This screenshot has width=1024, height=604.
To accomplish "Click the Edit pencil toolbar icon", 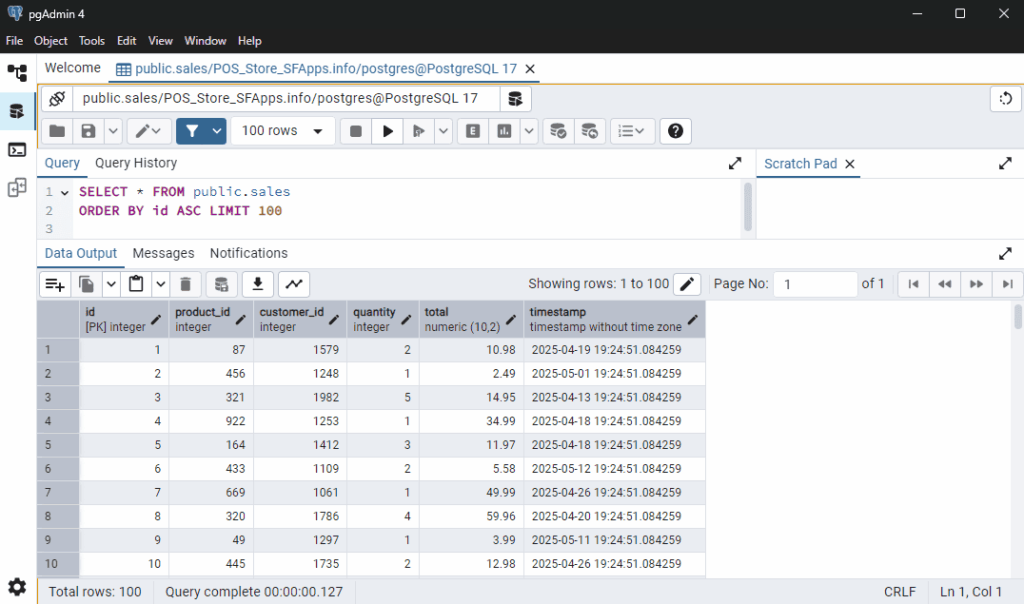I will [x=142, y=131].
